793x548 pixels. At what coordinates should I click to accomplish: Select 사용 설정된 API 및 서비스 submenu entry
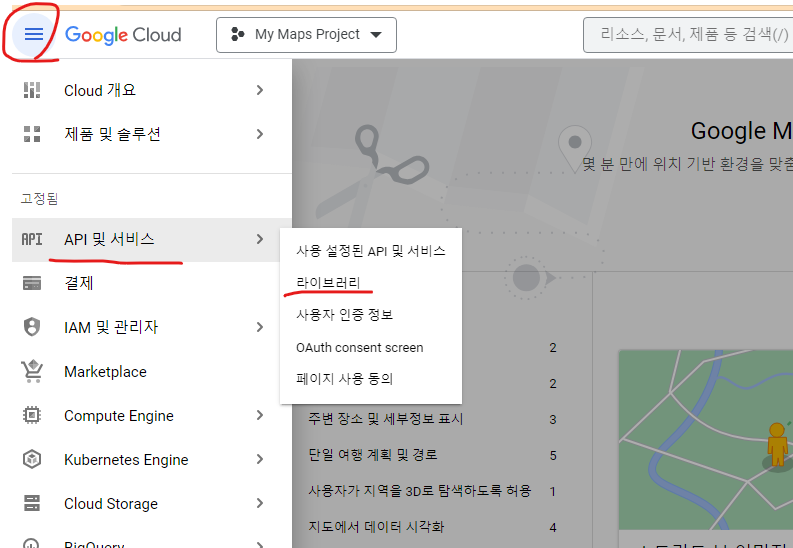point(371,251)
